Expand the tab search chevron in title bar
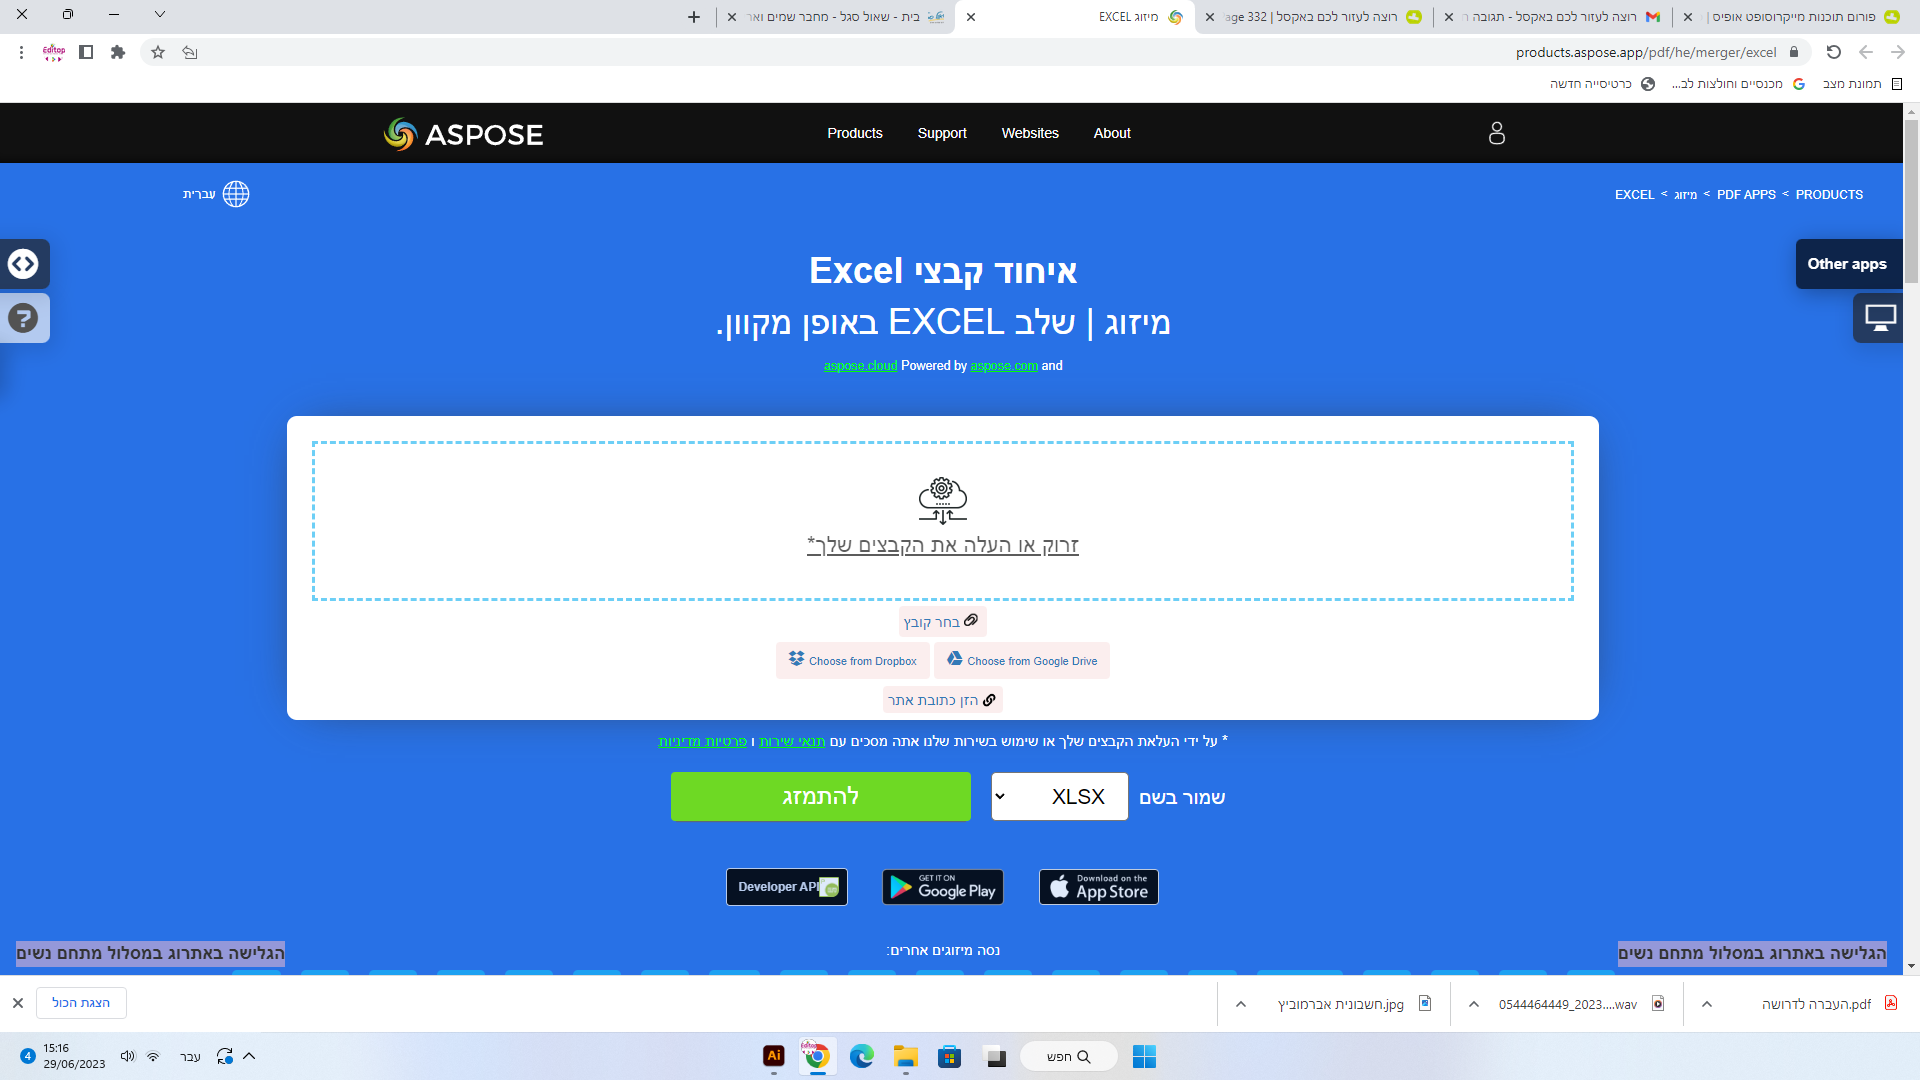The height and width of the screenshot is (1080, 1920). (160, 15)
